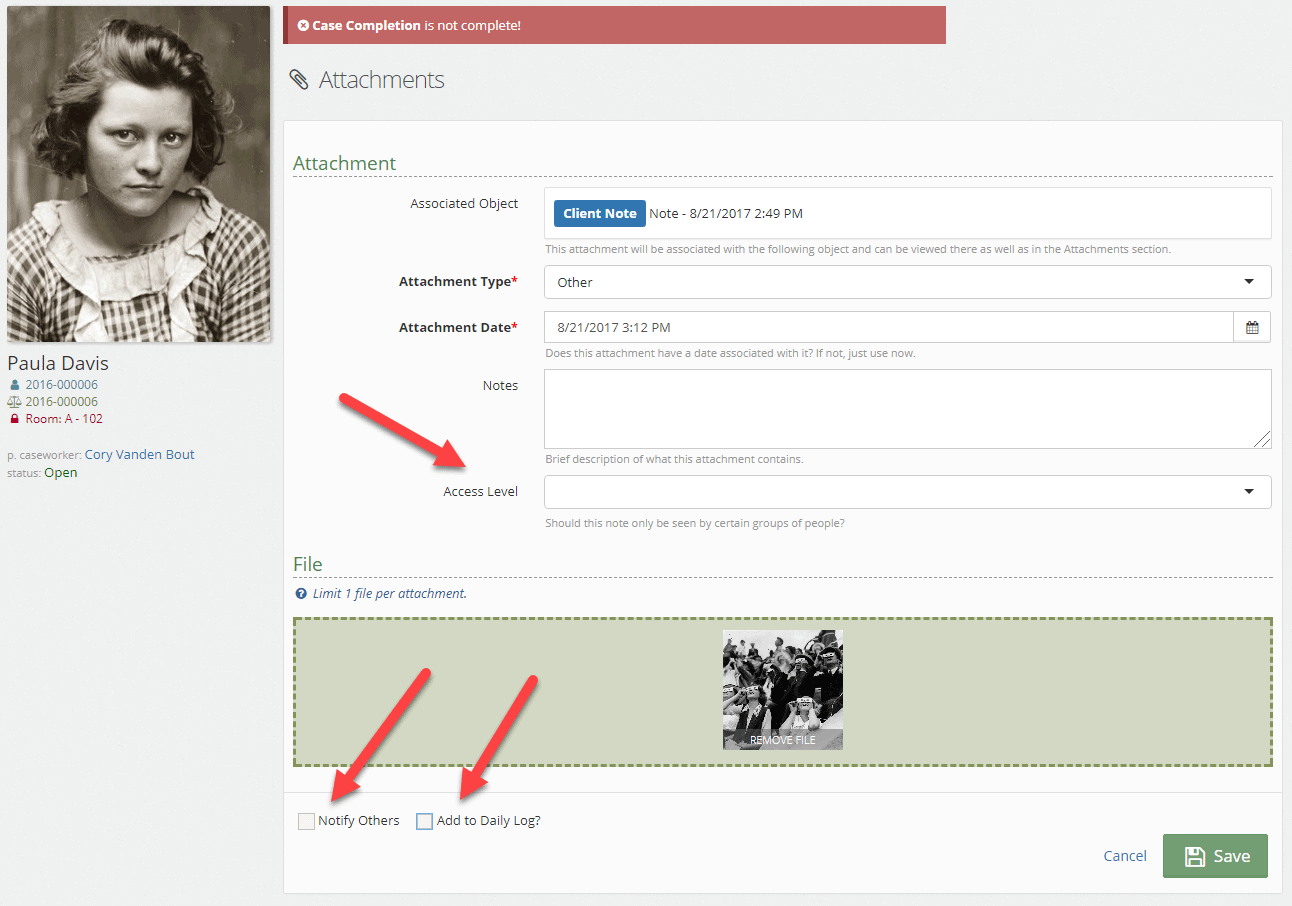The height and width of the screenshot is (906, 1292).
Task: Click the Paula Davis name text
Action: pyautogui.click(x=58, y=363)
